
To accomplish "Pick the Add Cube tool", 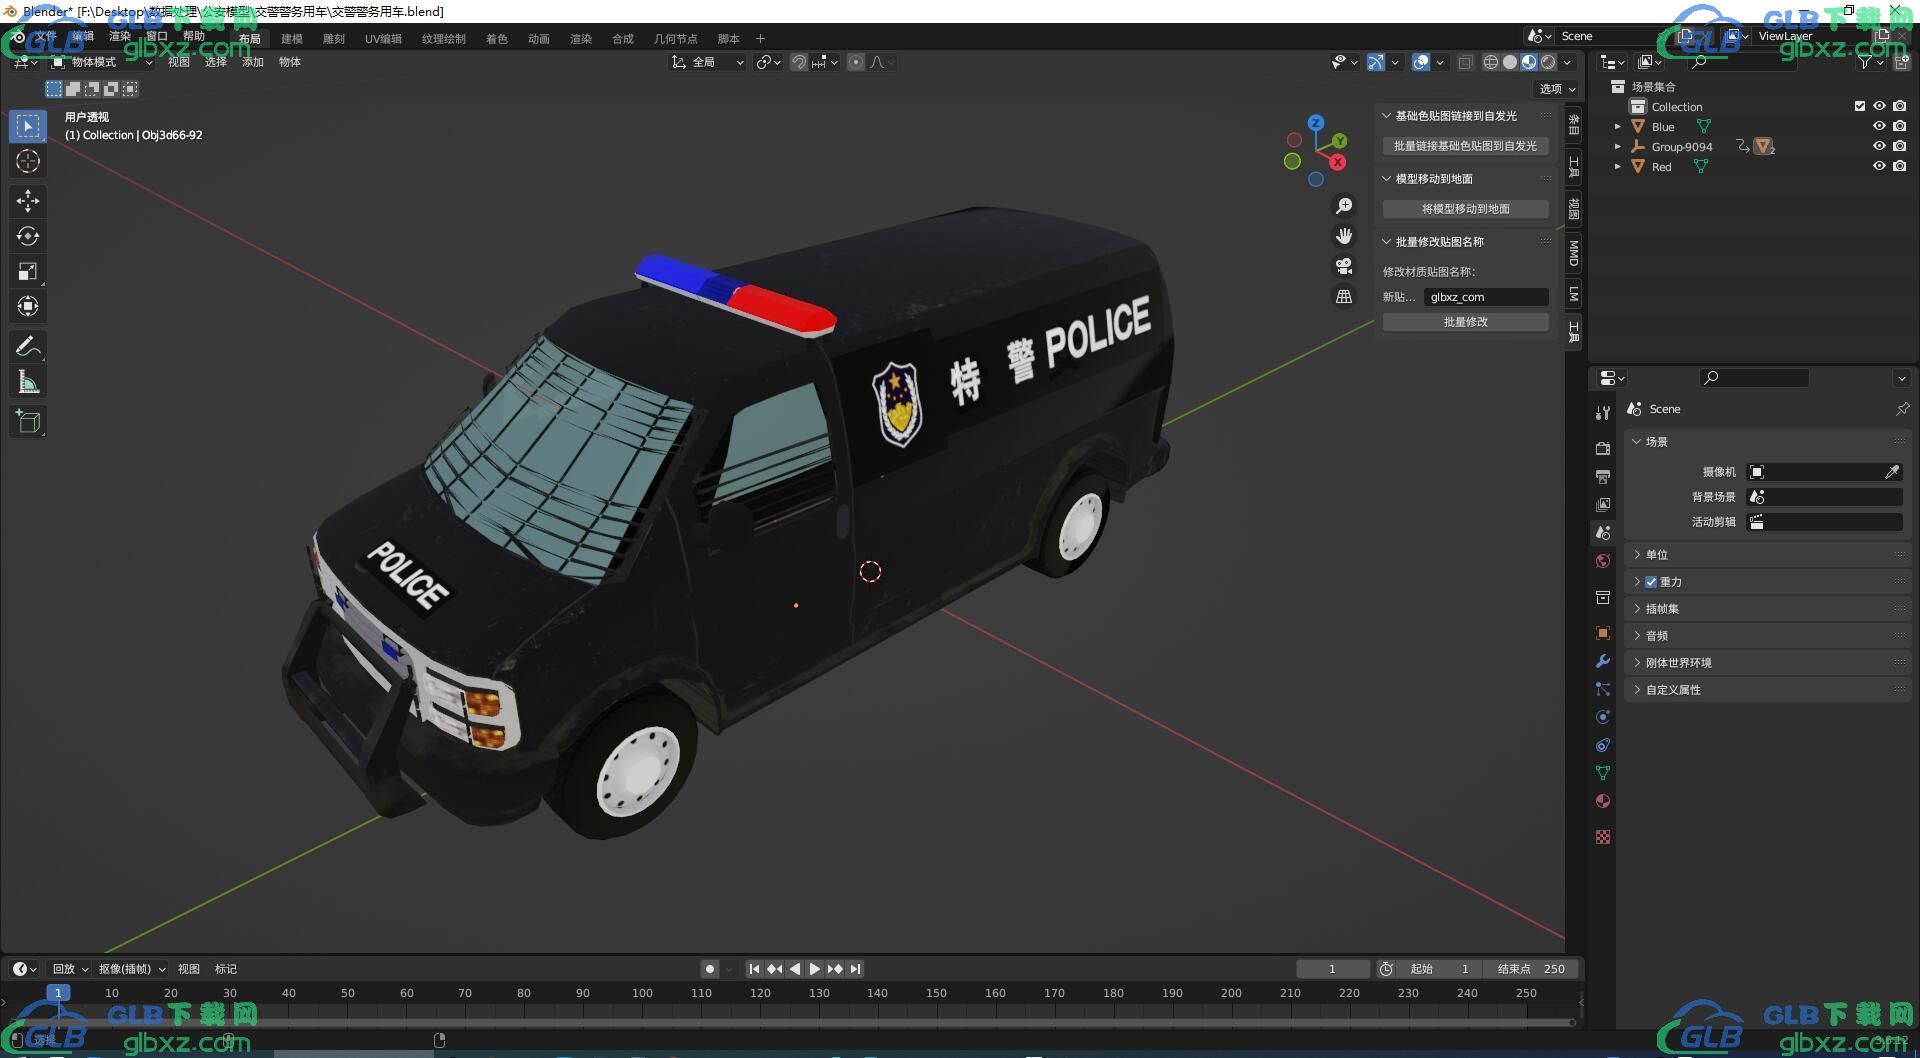I will (28, 421).
